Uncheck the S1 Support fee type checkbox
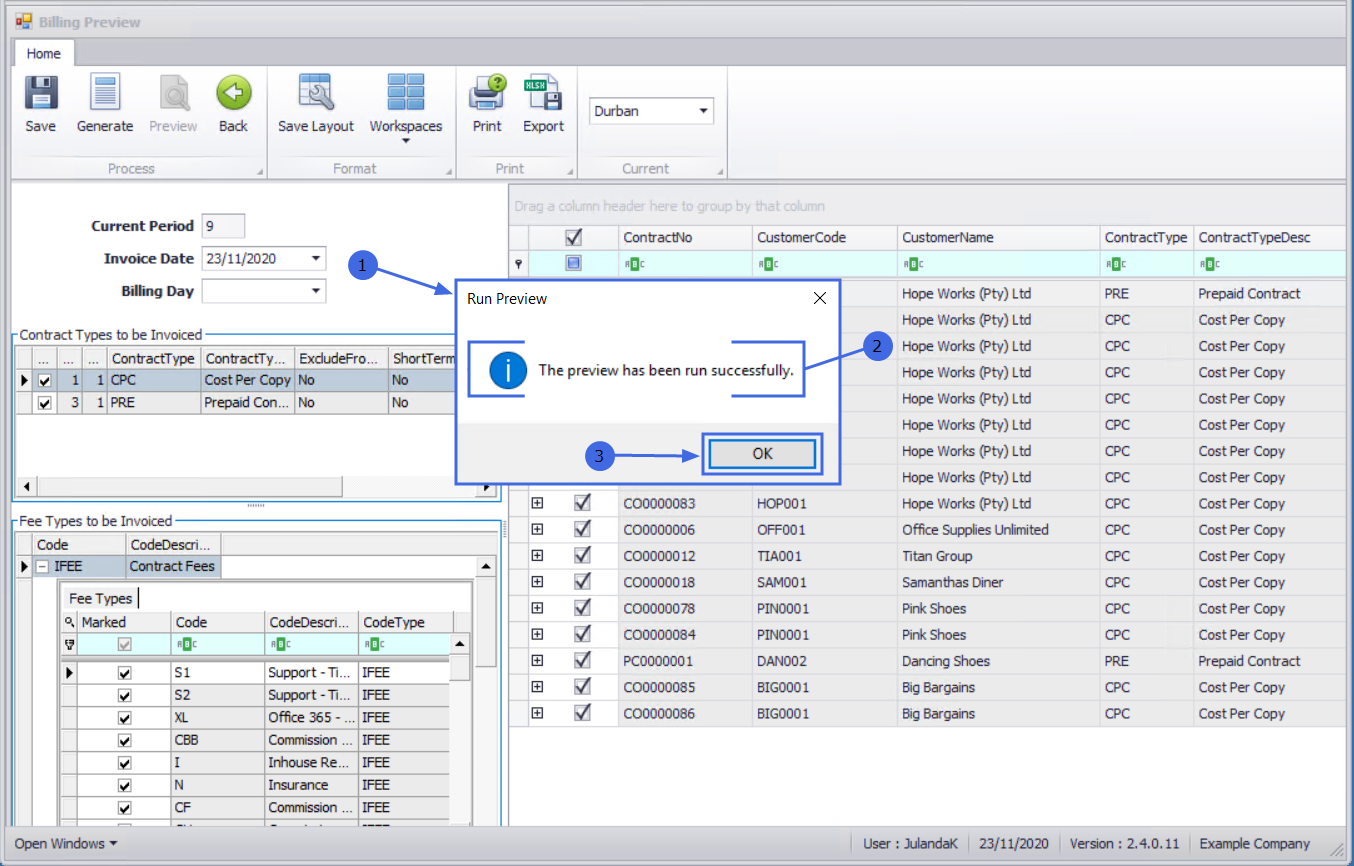The width and height of the screenshot is (1354, 866). pos(124,673)
